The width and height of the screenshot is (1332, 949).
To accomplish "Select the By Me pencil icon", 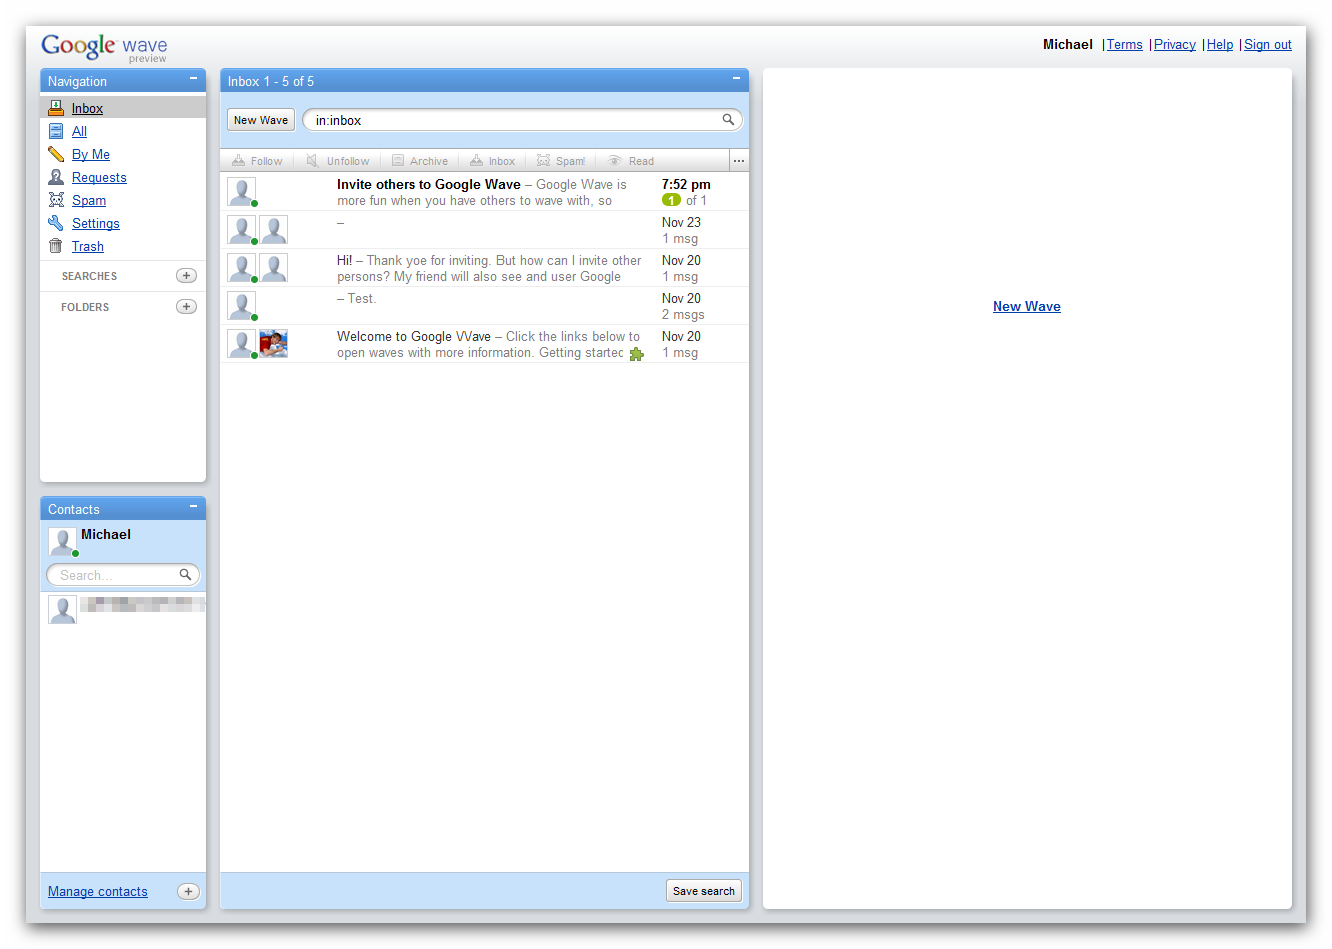I will click(x=56, y=154).
